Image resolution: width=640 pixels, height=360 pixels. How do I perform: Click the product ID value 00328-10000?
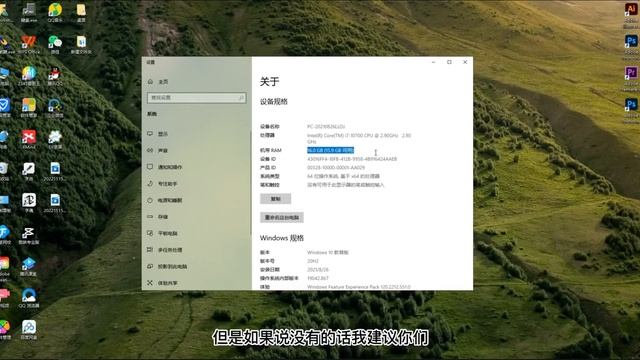click(x=336, y=167)
